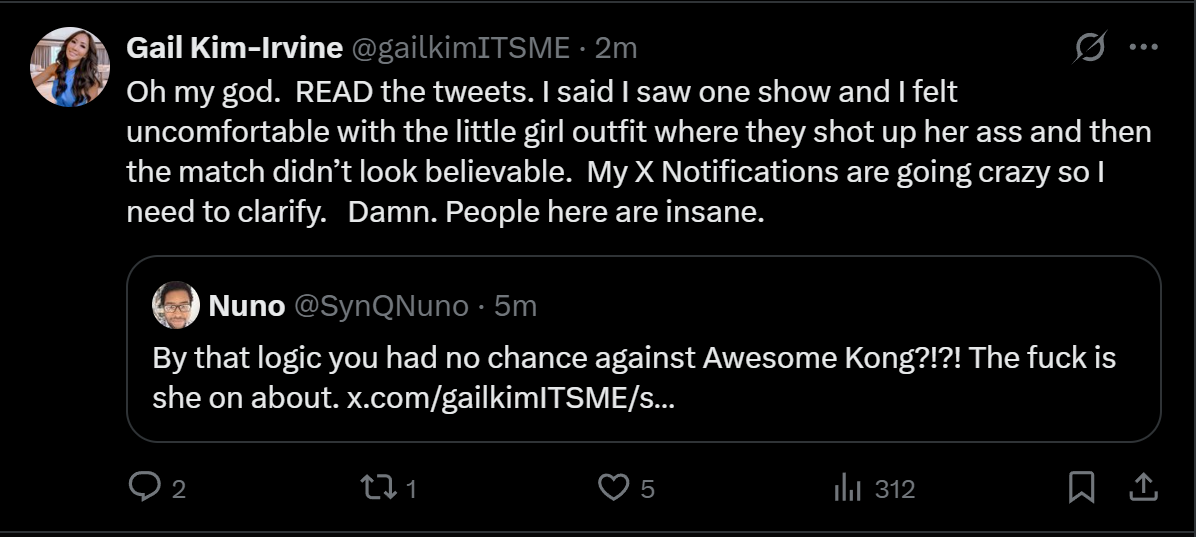The image size is (1196, 537).
Task: Bookmark Gail Kim-Irvine's tweet
Action: point(1082,488)
